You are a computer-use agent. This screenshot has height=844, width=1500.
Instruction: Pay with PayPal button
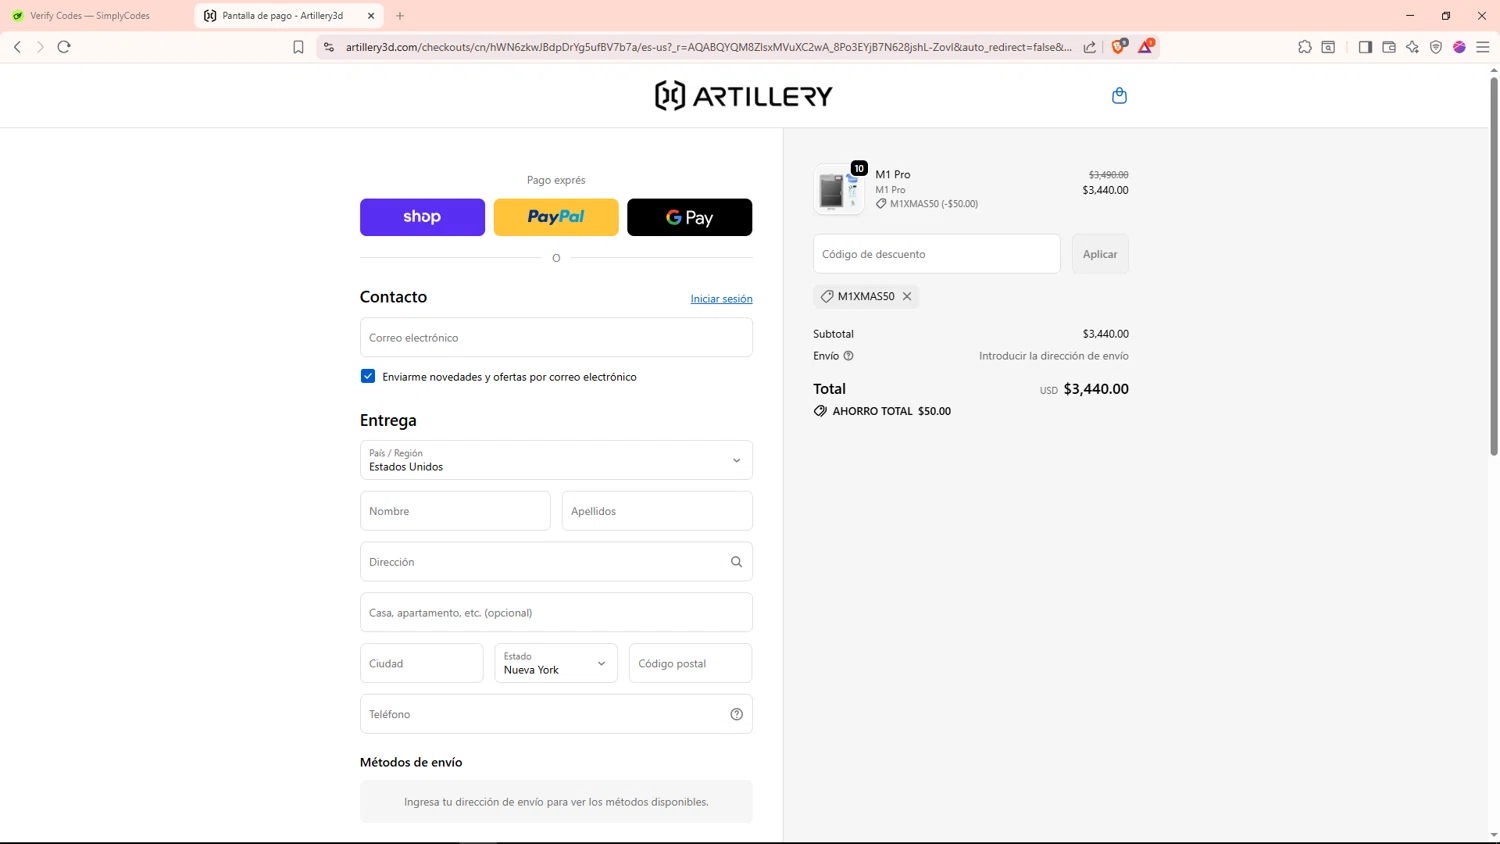(556, 217)
